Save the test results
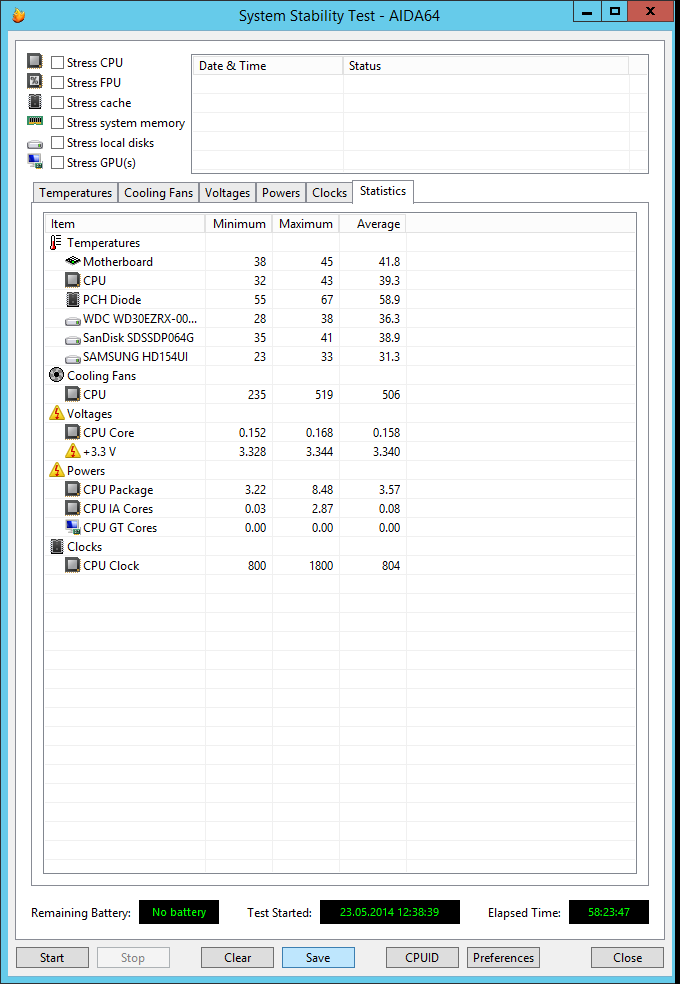Screen dimensions: 680x984 click(318, 958)
